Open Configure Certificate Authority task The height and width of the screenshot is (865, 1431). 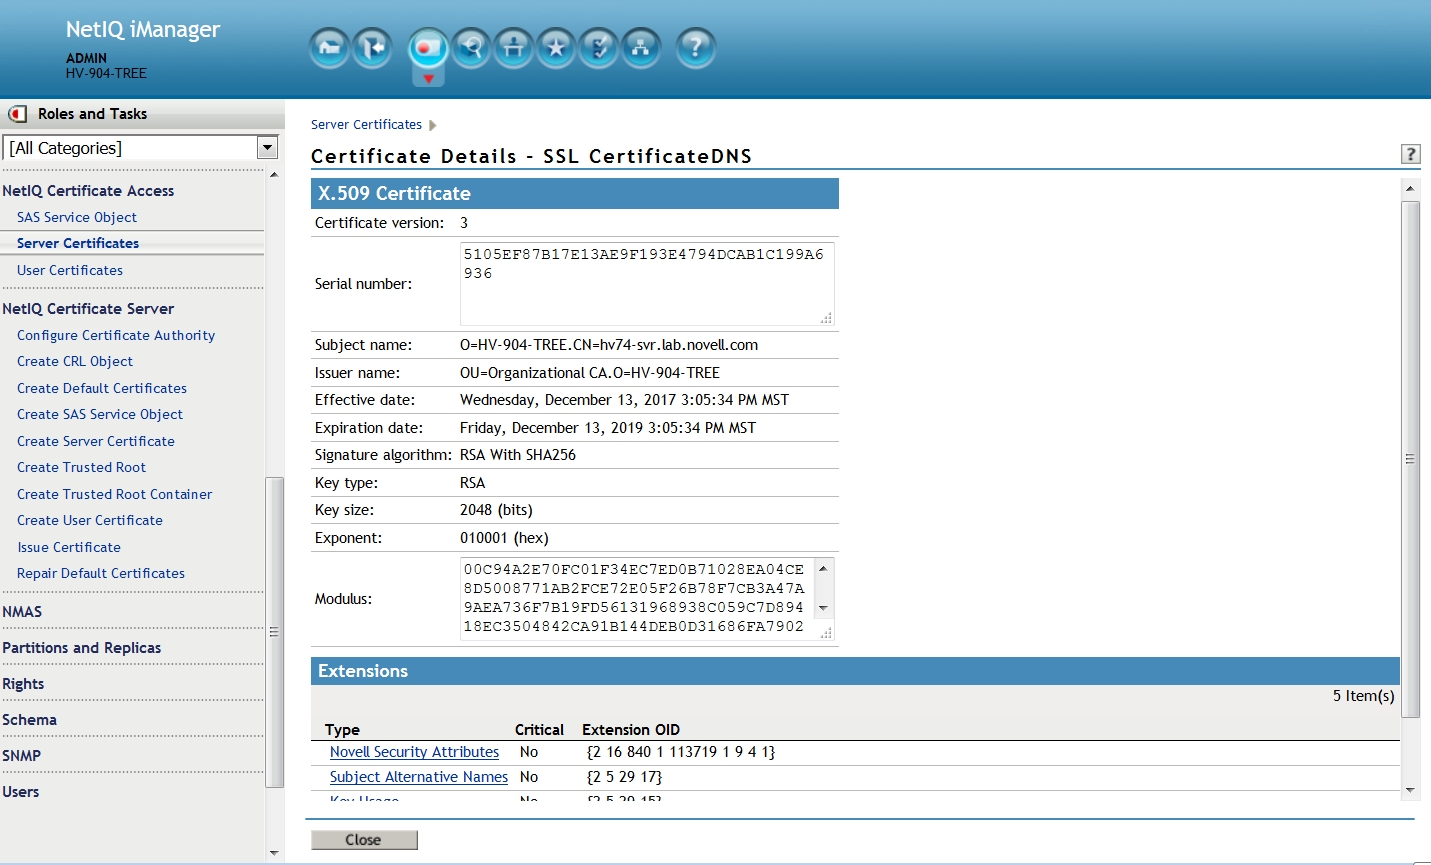pyautogui.click(x=116, y=336)
